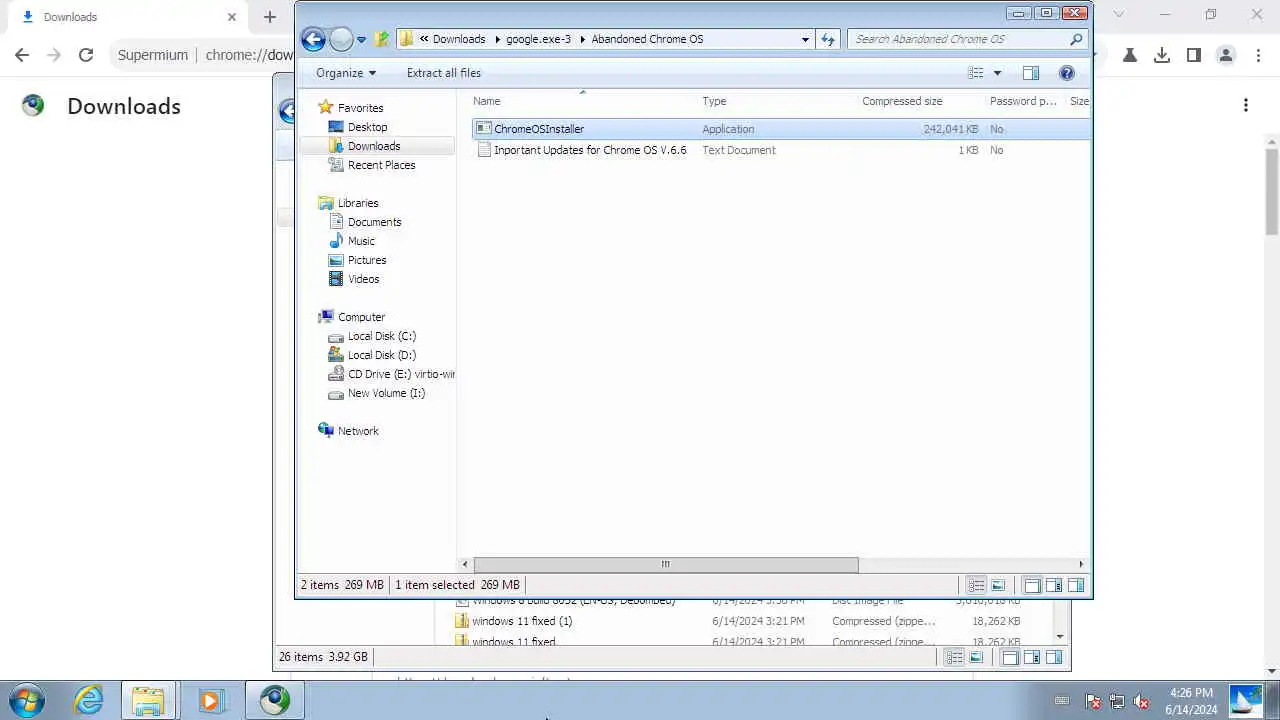
Task: Click the greyed Forward arrow in Explorer
Action: [341, 39]
